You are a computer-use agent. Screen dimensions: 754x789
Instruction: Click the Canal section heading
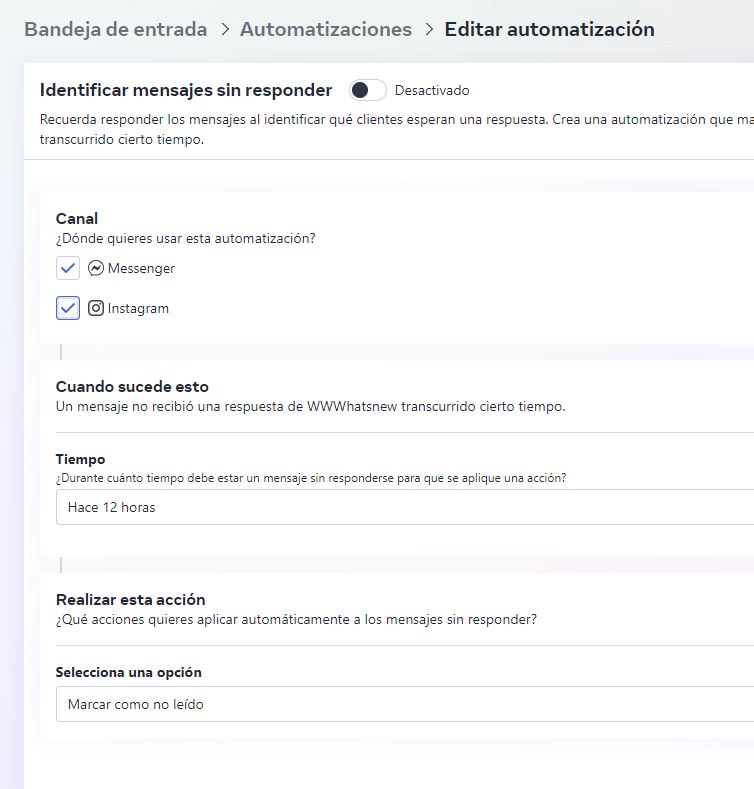pyautogui.click(x=77, y=218)
